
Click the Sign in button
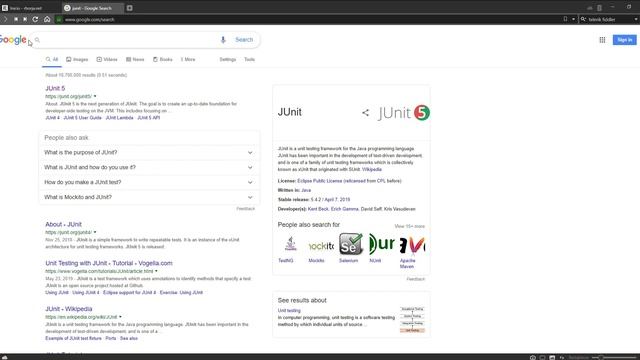(624, 40)
